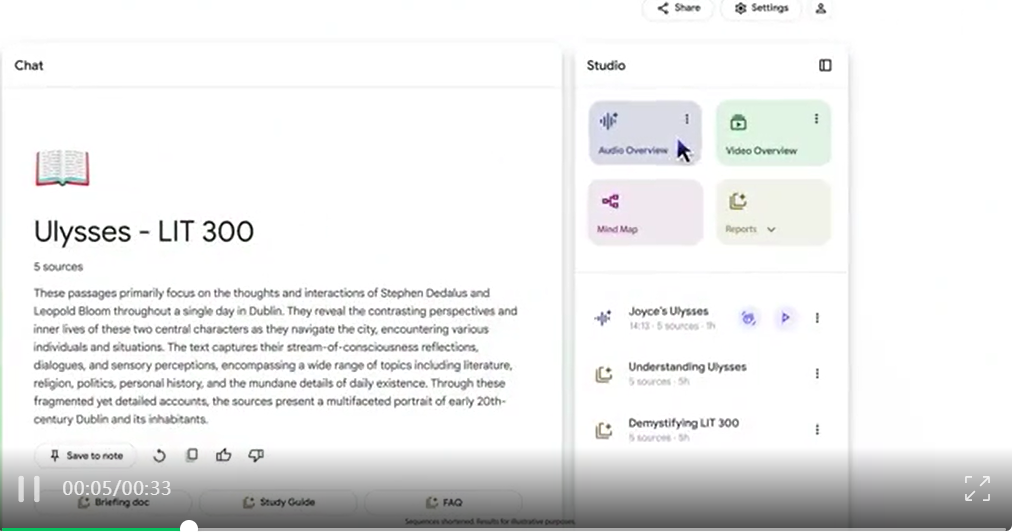This screenshot has width=1014, height=532.
Task: Save the summary with Save to note
Action: click(85, 456)
